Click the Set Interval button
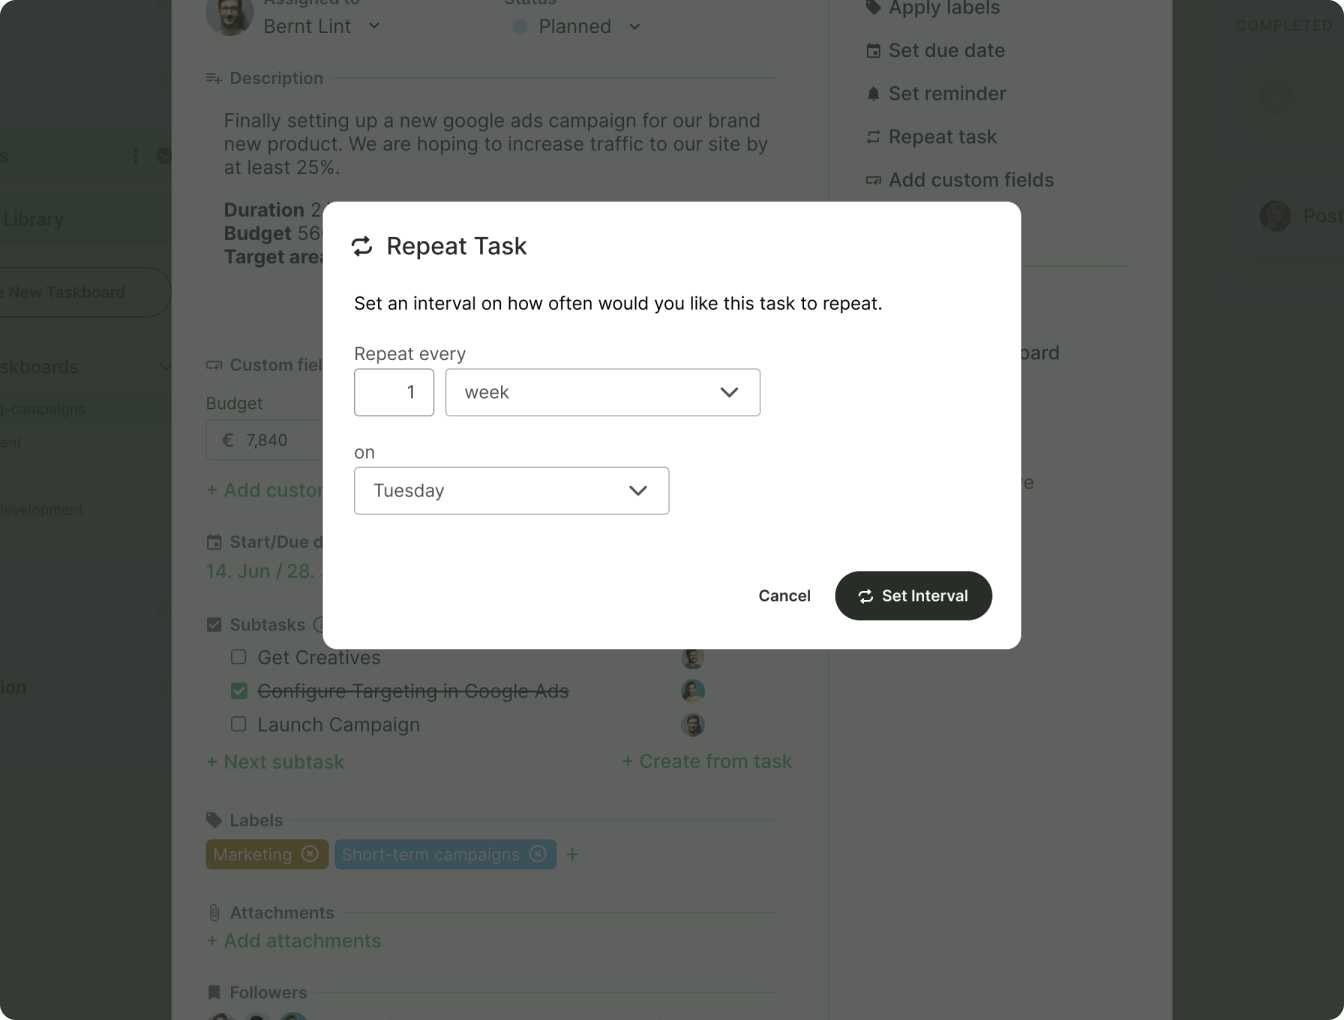1344x1020 pixels. [913, 596]
